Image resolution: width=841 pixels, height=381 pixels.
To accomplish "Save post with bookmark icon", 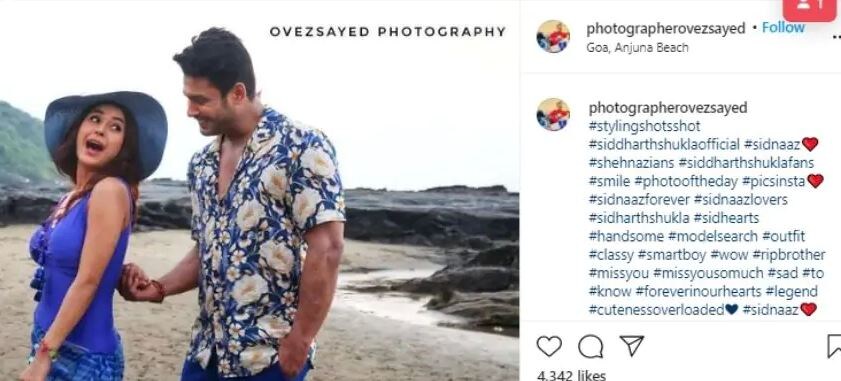I will click(835, 346).
